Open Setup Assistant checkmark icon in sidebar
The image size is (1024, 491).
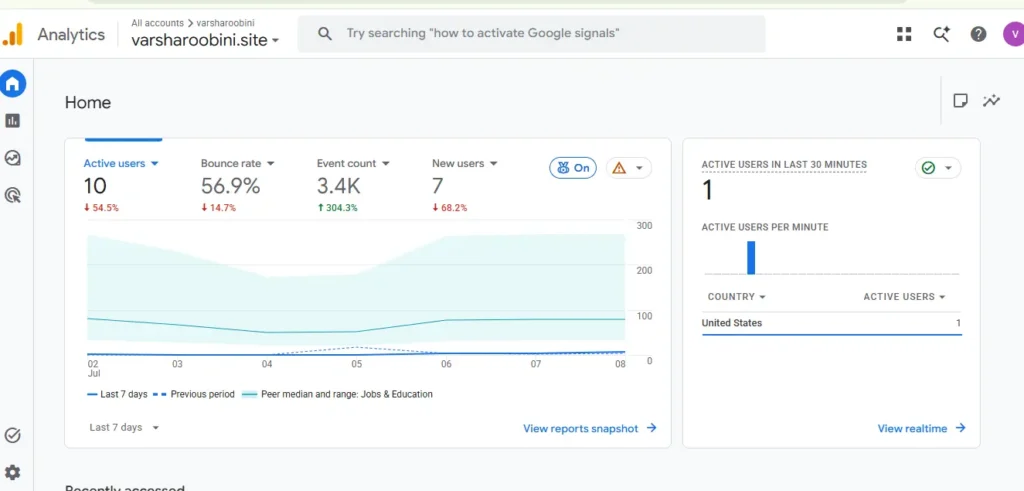click(12, 435)
